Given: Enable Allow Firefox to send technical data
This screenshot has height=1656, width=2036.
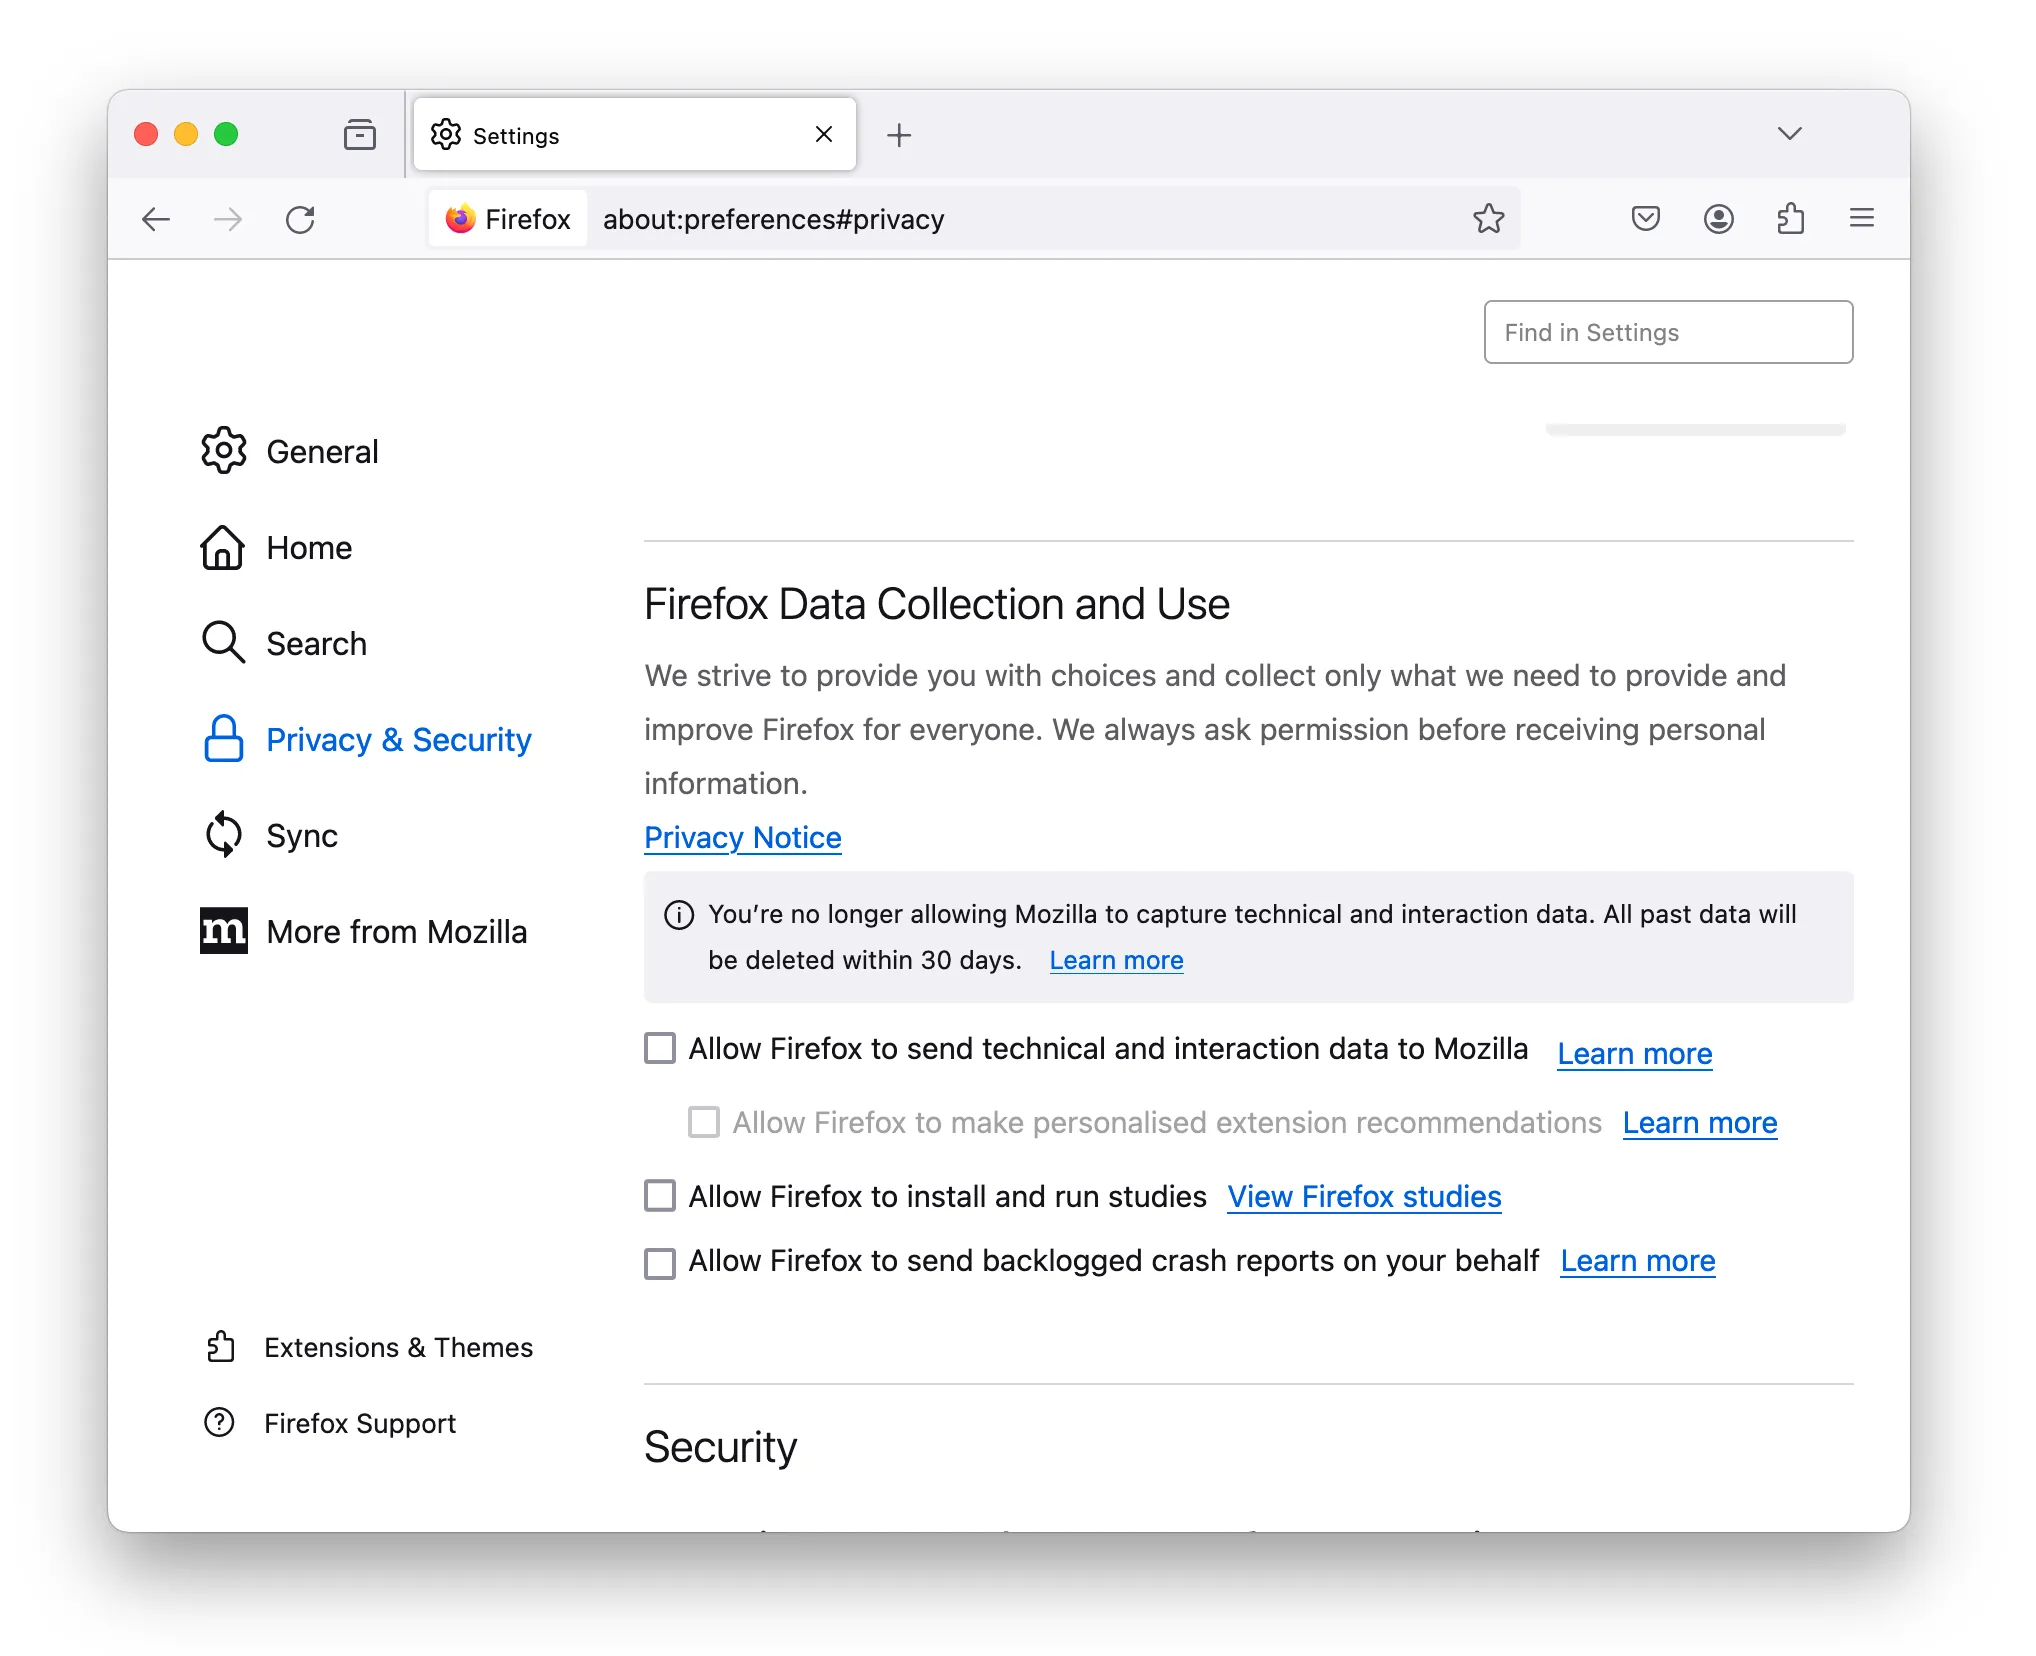Looking at the screenshot, I should coord(661,1051).
